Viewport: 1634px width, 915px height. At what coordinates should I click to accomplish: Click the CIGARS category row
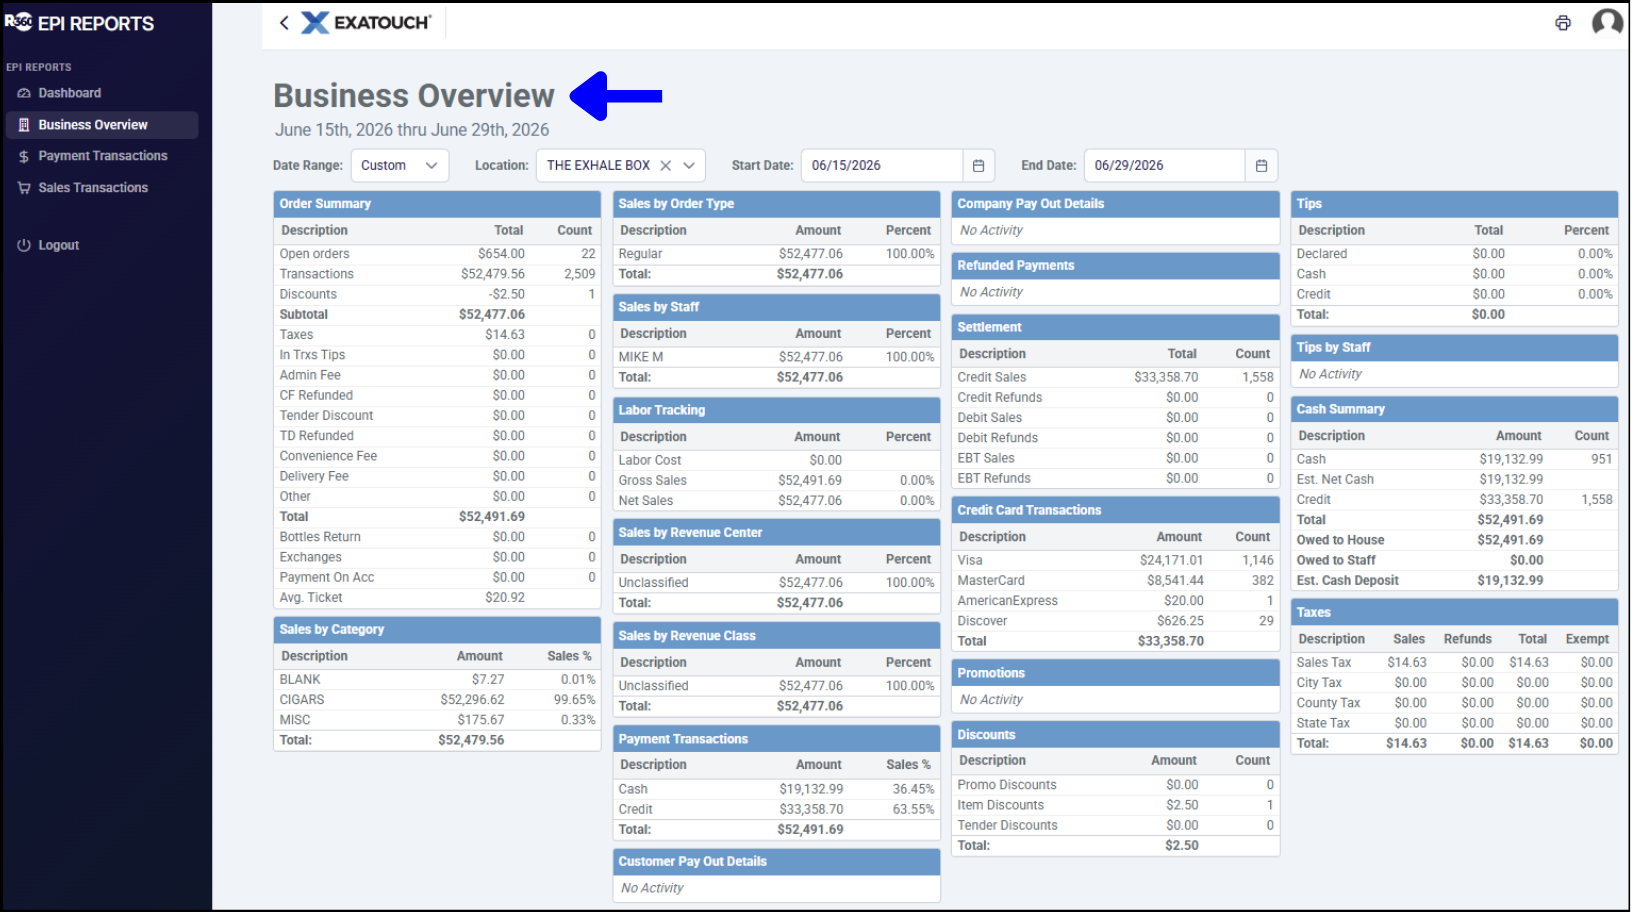pyautogui.click(x=437, y=700)
